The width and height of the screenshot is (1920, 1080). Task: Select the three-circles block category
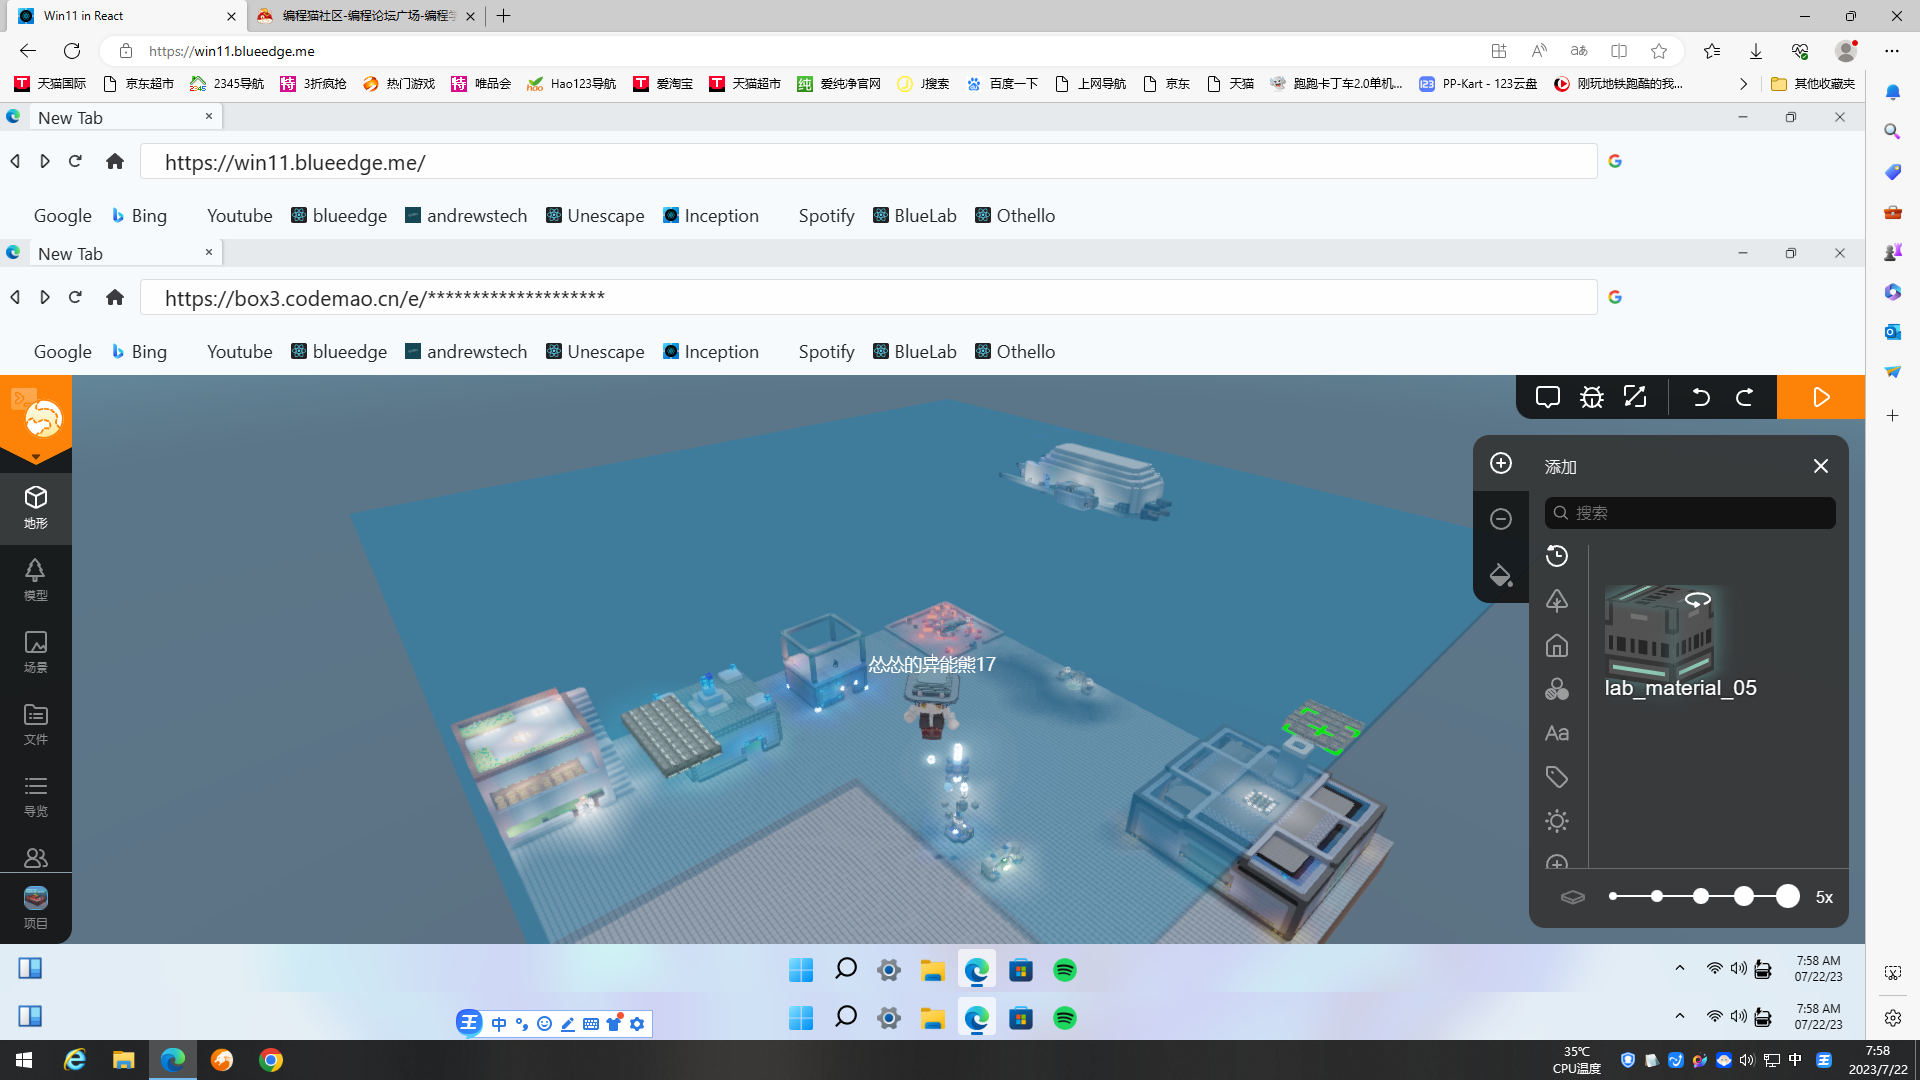[x=1557, y=689]
